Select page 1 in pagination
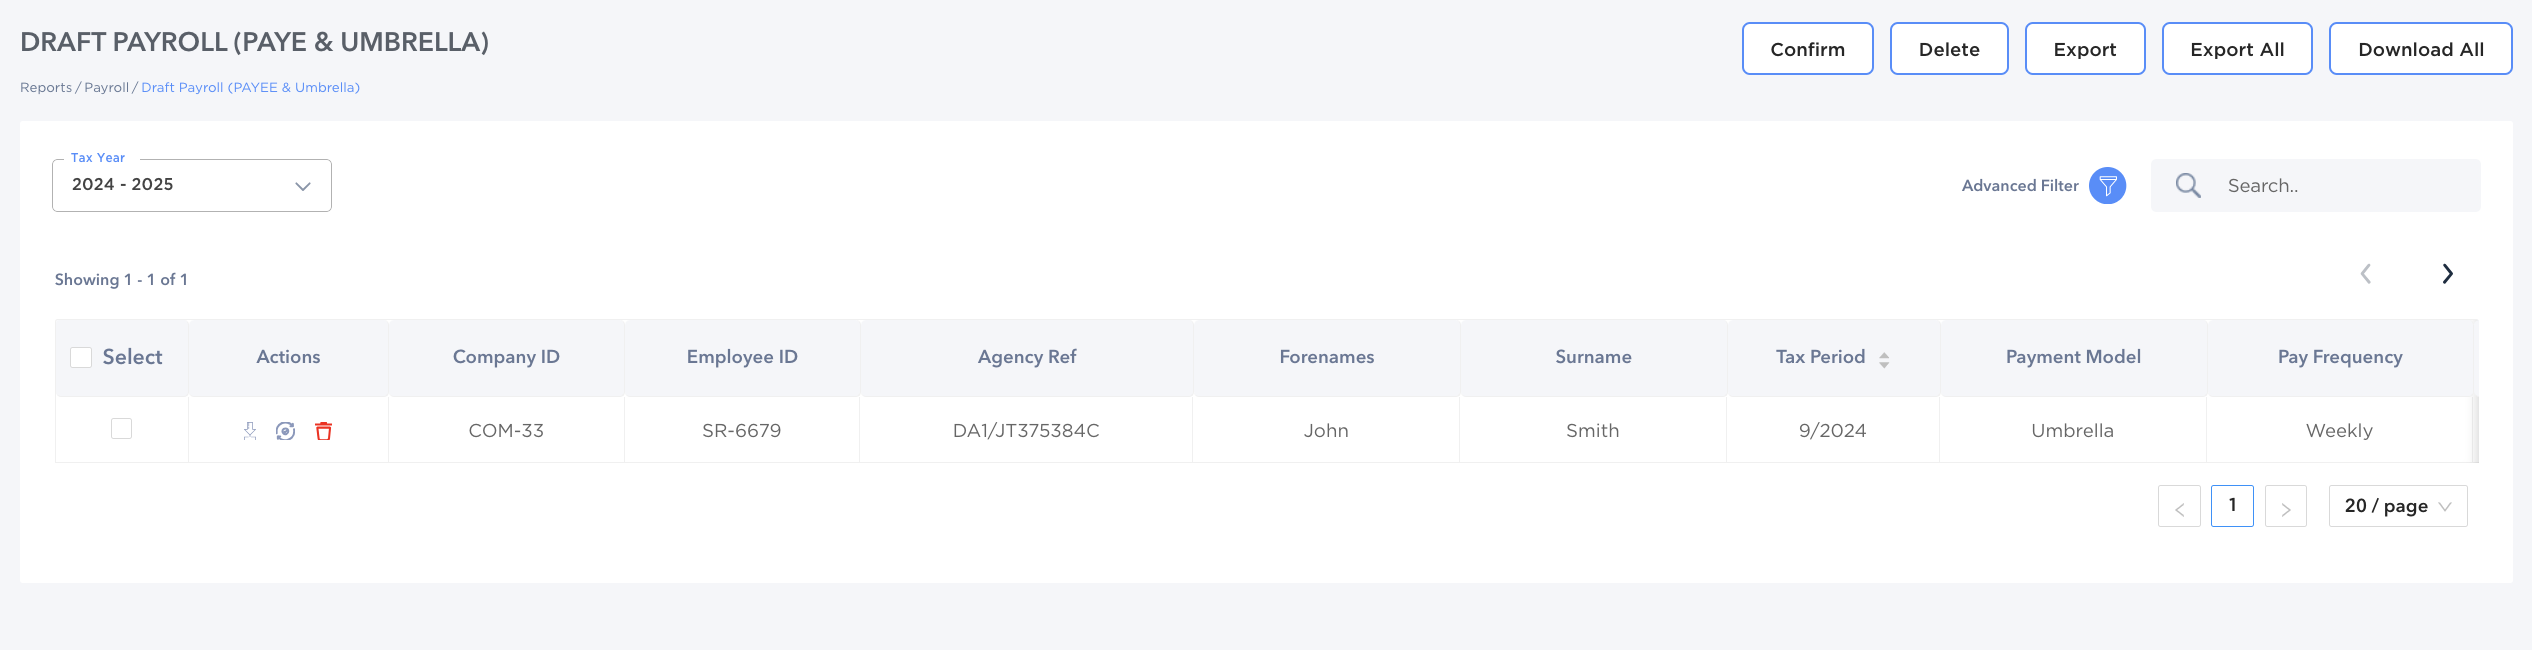The width and height of the screenshot is (2532, 650). (x=2232, y=506)
